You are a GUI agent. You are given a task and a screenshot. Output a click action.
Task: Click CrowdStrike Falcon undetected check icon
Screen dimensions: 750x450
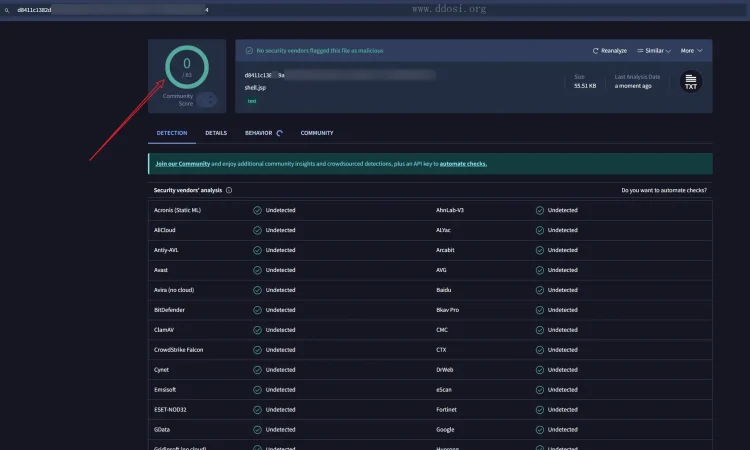[257, 350]
